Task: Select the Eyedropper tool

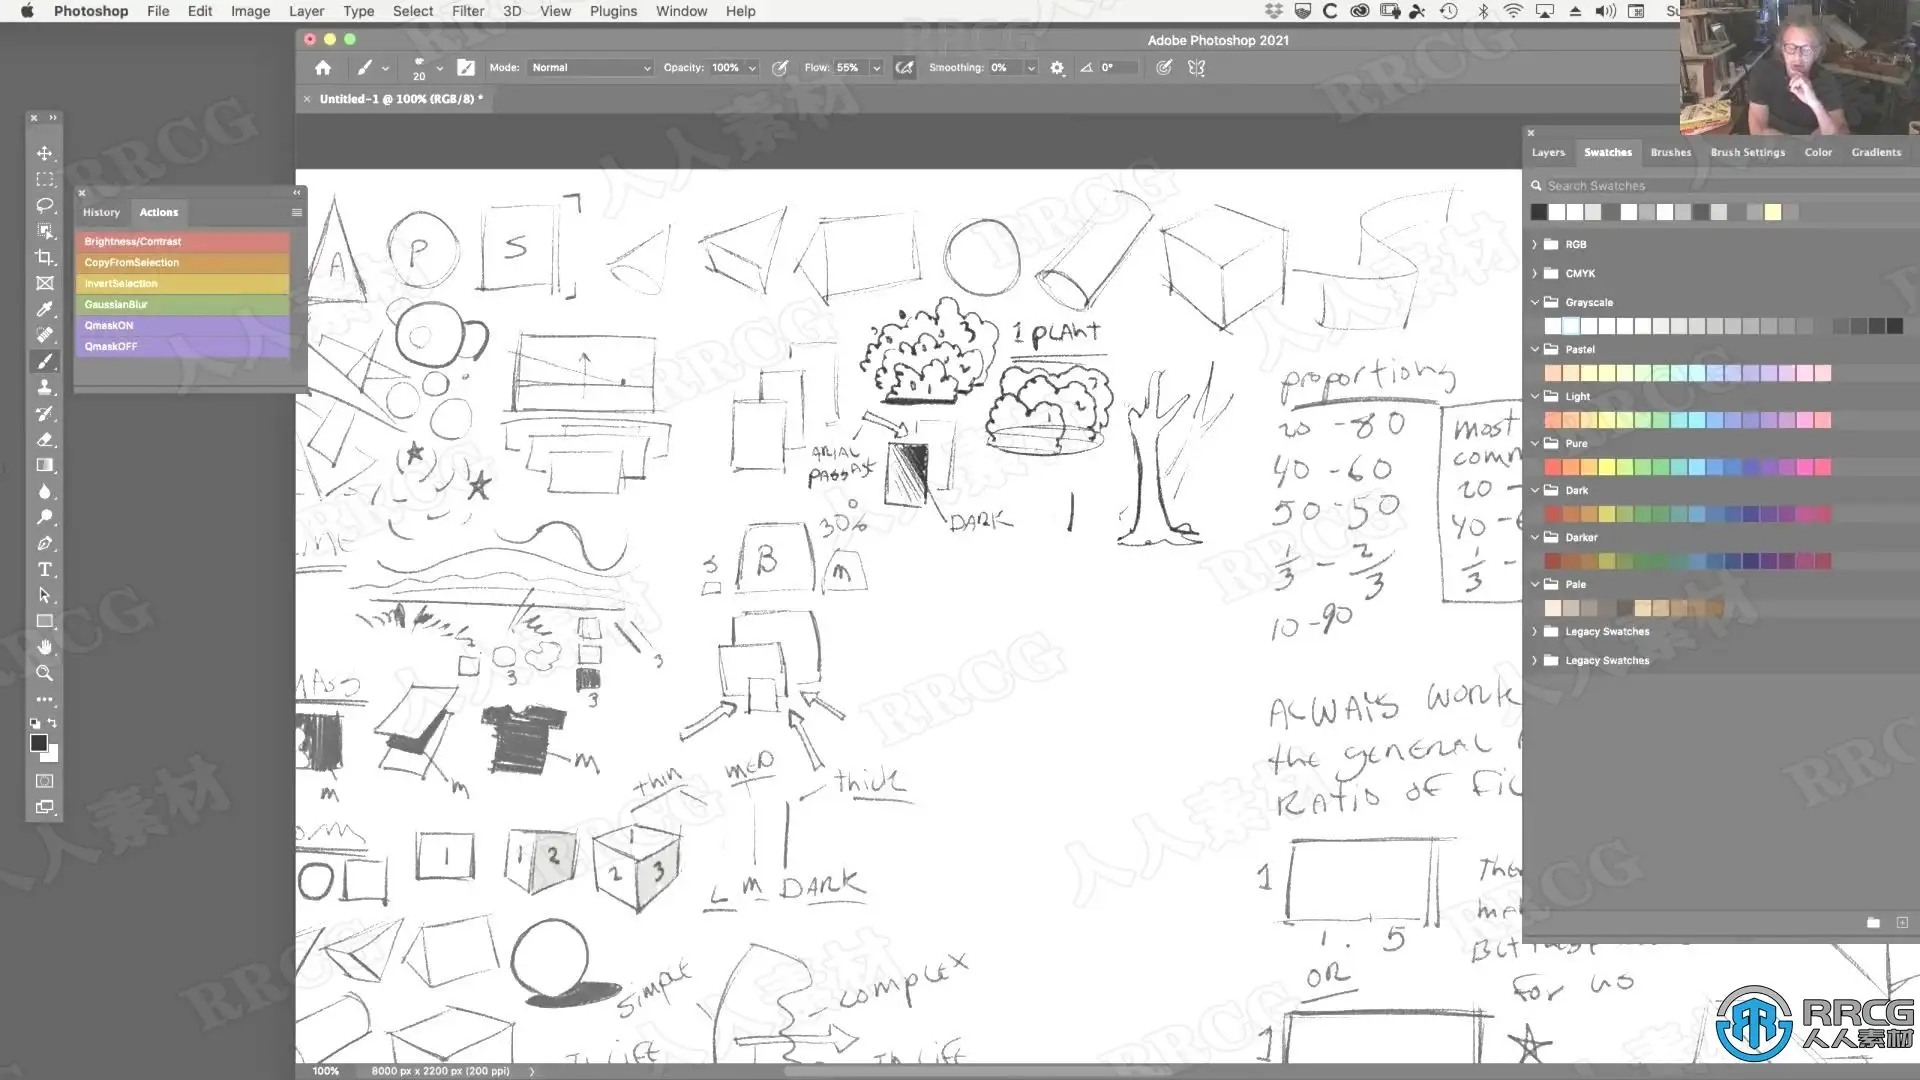Action: point(44,309)
